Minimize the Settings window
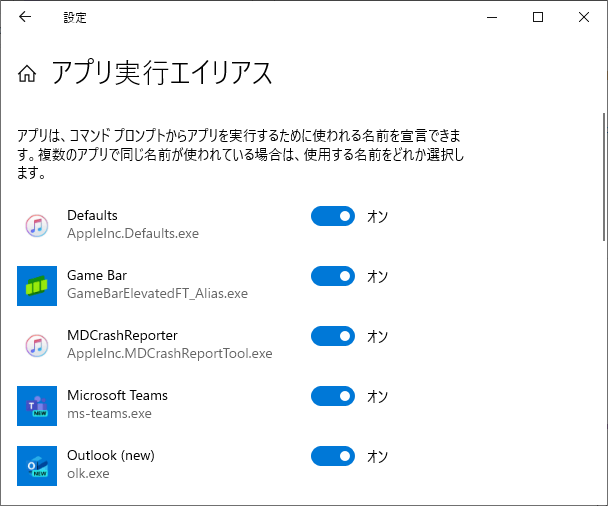This screenshot has height=506, width=608. pyautogui.click(x=492, y=17)
